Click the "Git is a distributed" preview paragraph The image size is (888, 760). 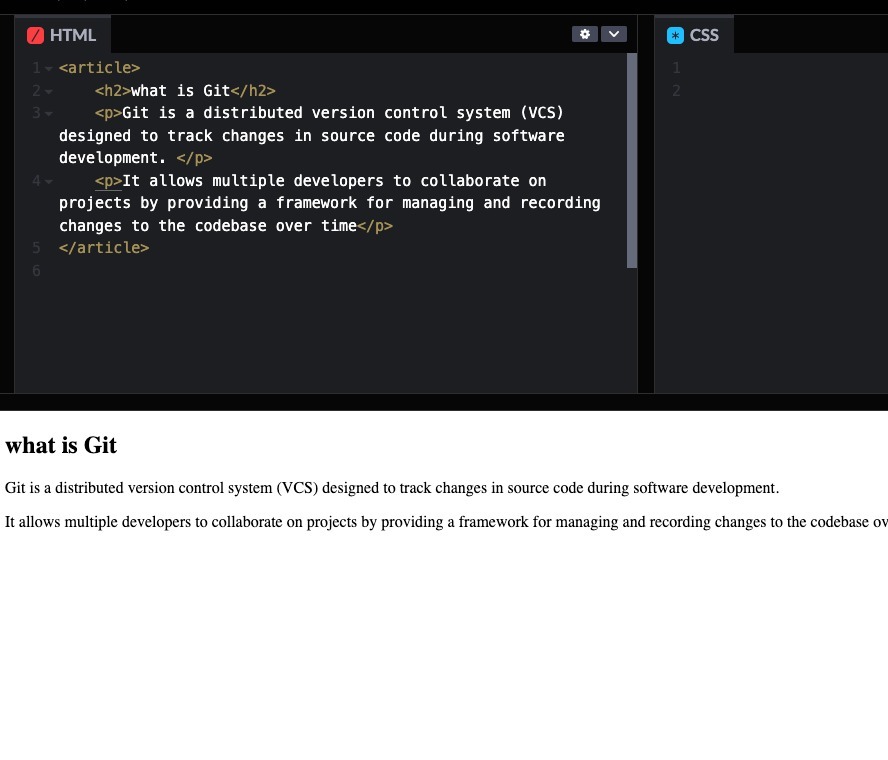[391, 488]
